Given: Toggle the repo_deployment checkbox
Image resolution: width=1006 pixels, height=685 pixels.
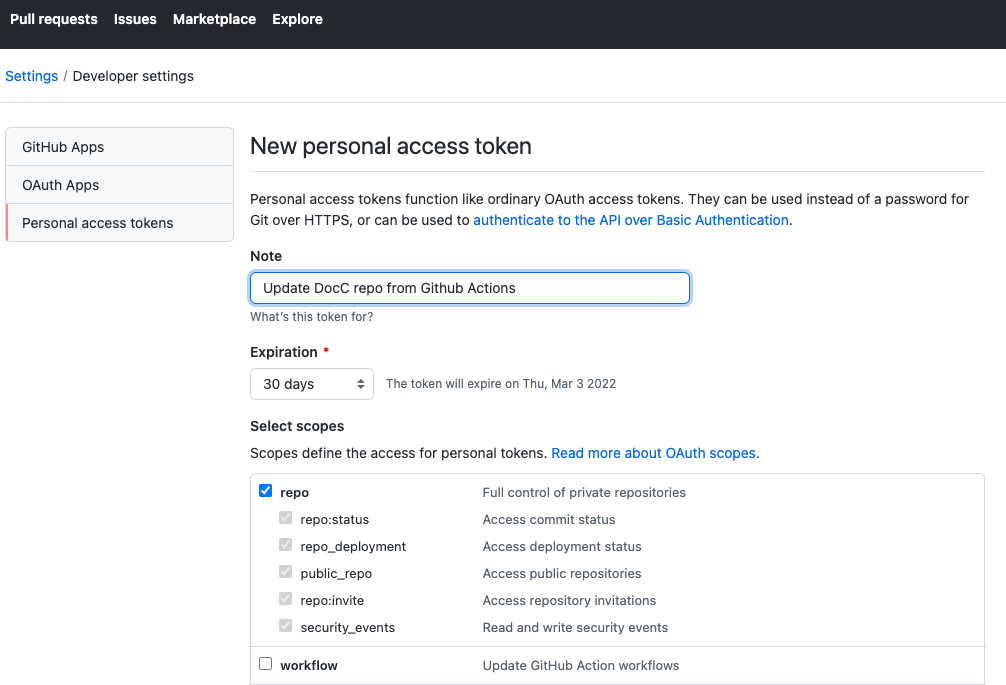Looking at the screenshot, I should click(x=286, y=545).
